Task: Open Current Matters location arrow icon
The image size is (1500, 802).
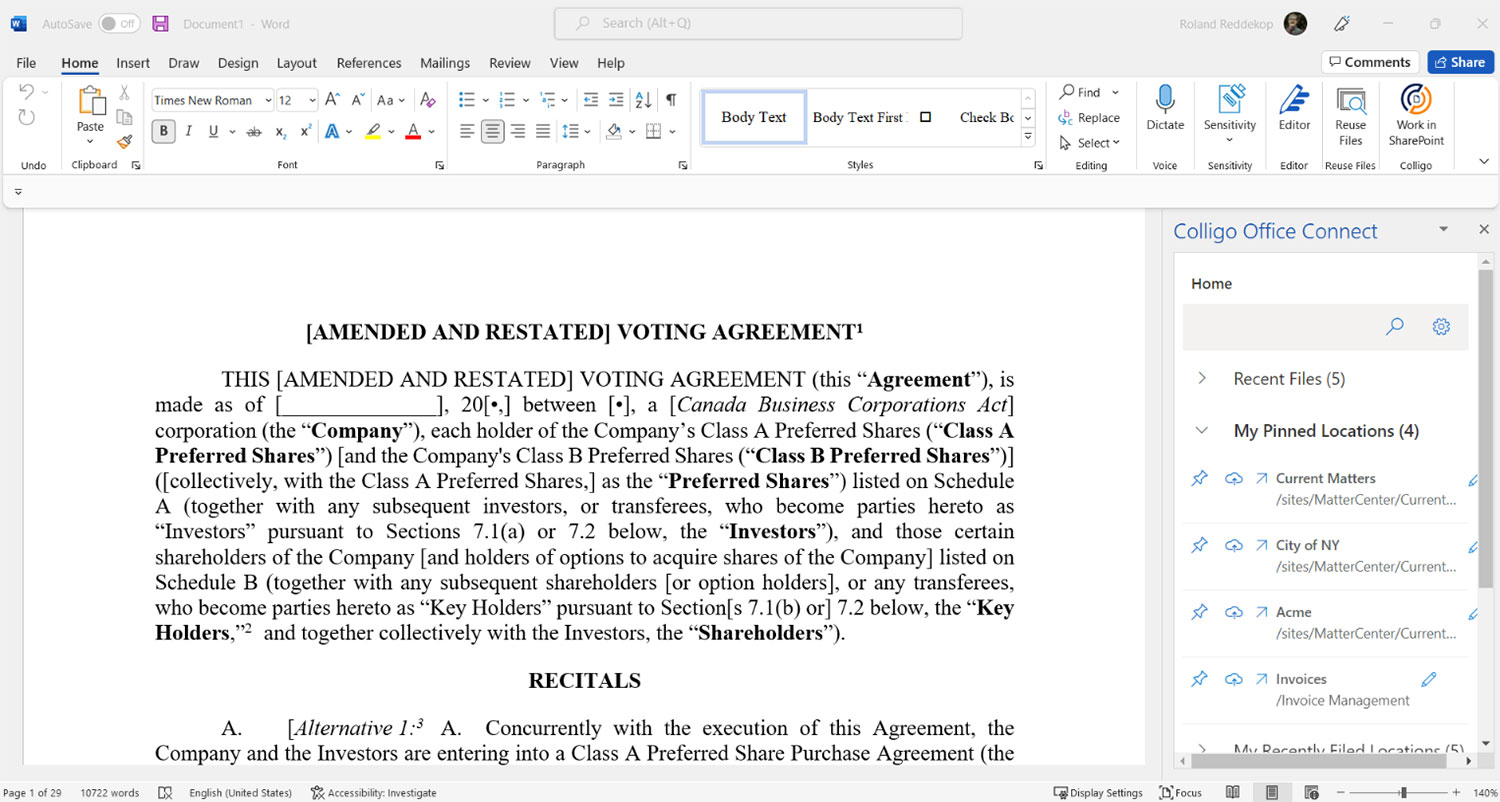Action: [1261, 478]
